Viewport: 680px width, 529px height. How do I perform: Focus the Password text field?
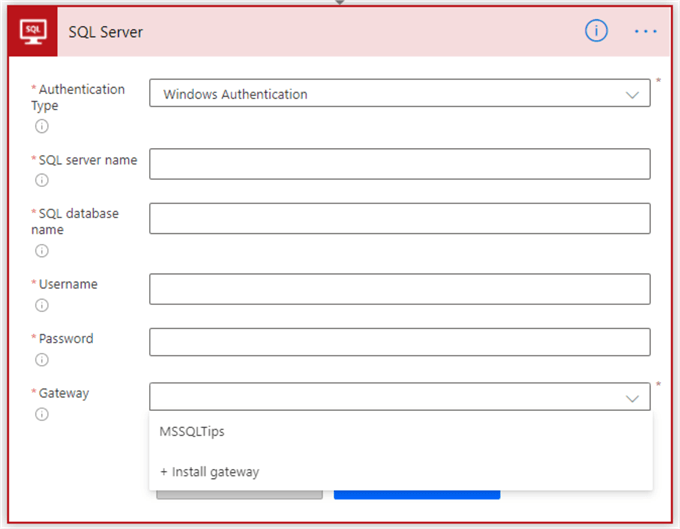tap(399, 342)
